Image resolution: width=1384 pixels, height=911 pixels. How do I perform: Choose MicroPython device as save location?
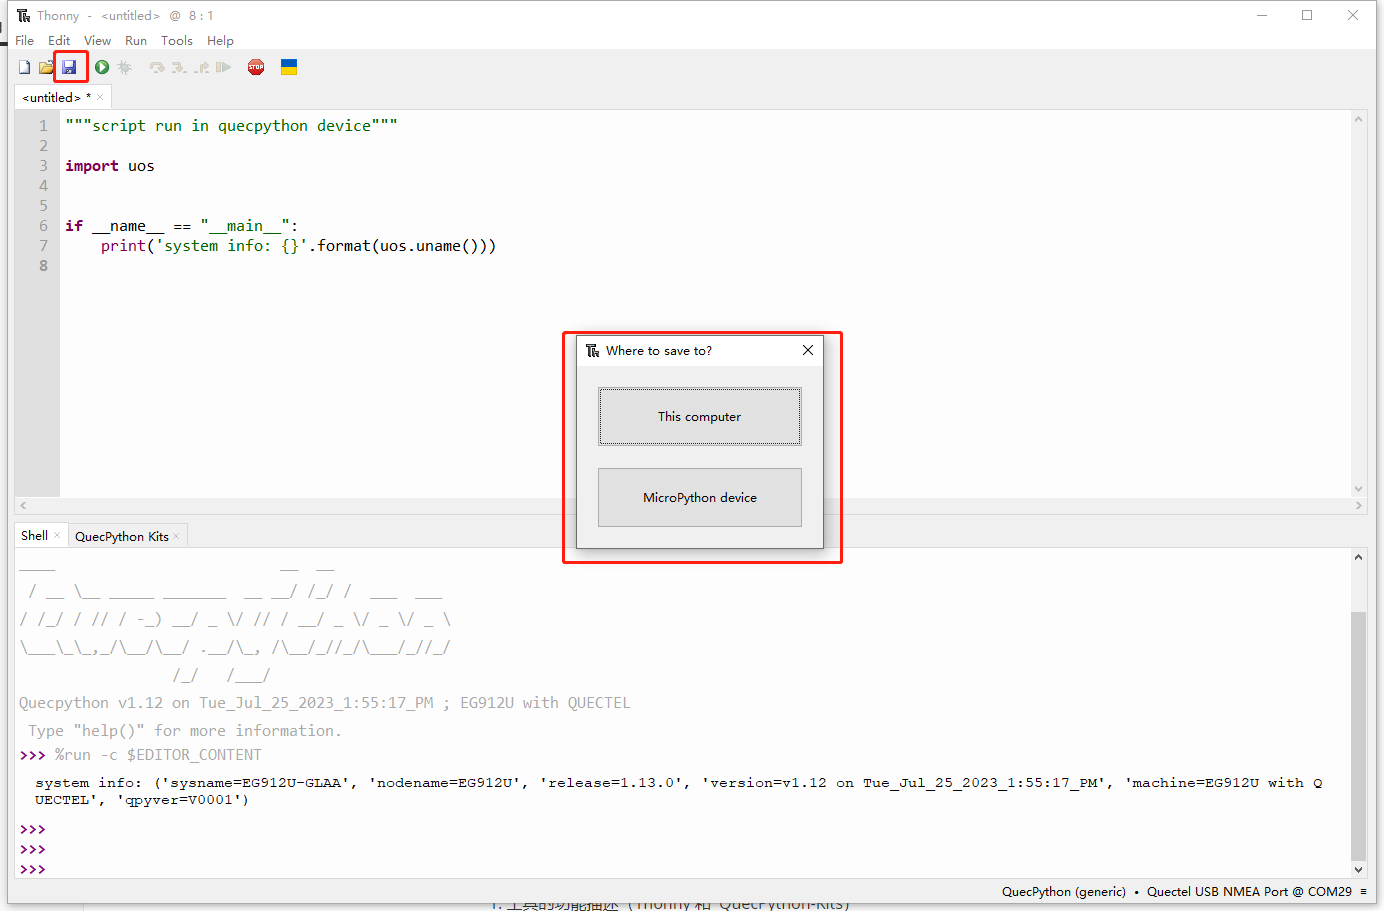coord(700,497)
